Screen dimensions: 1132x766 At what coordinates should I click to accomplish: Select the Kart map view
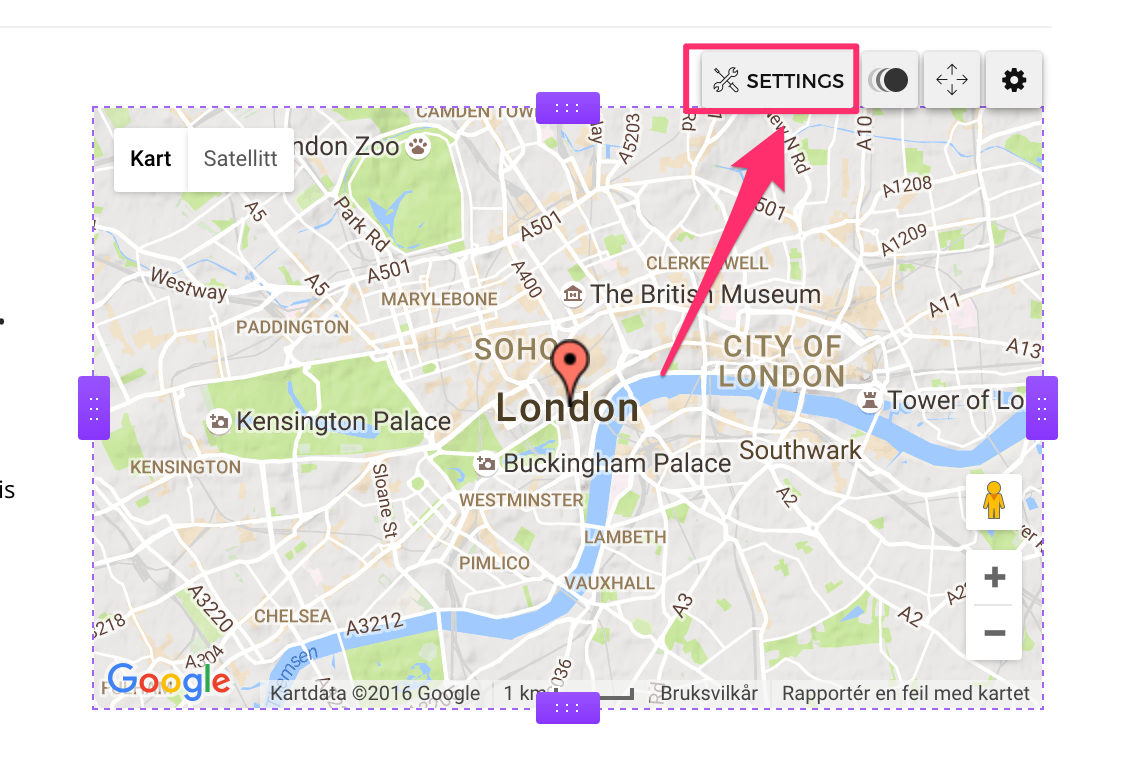point(151,159)
